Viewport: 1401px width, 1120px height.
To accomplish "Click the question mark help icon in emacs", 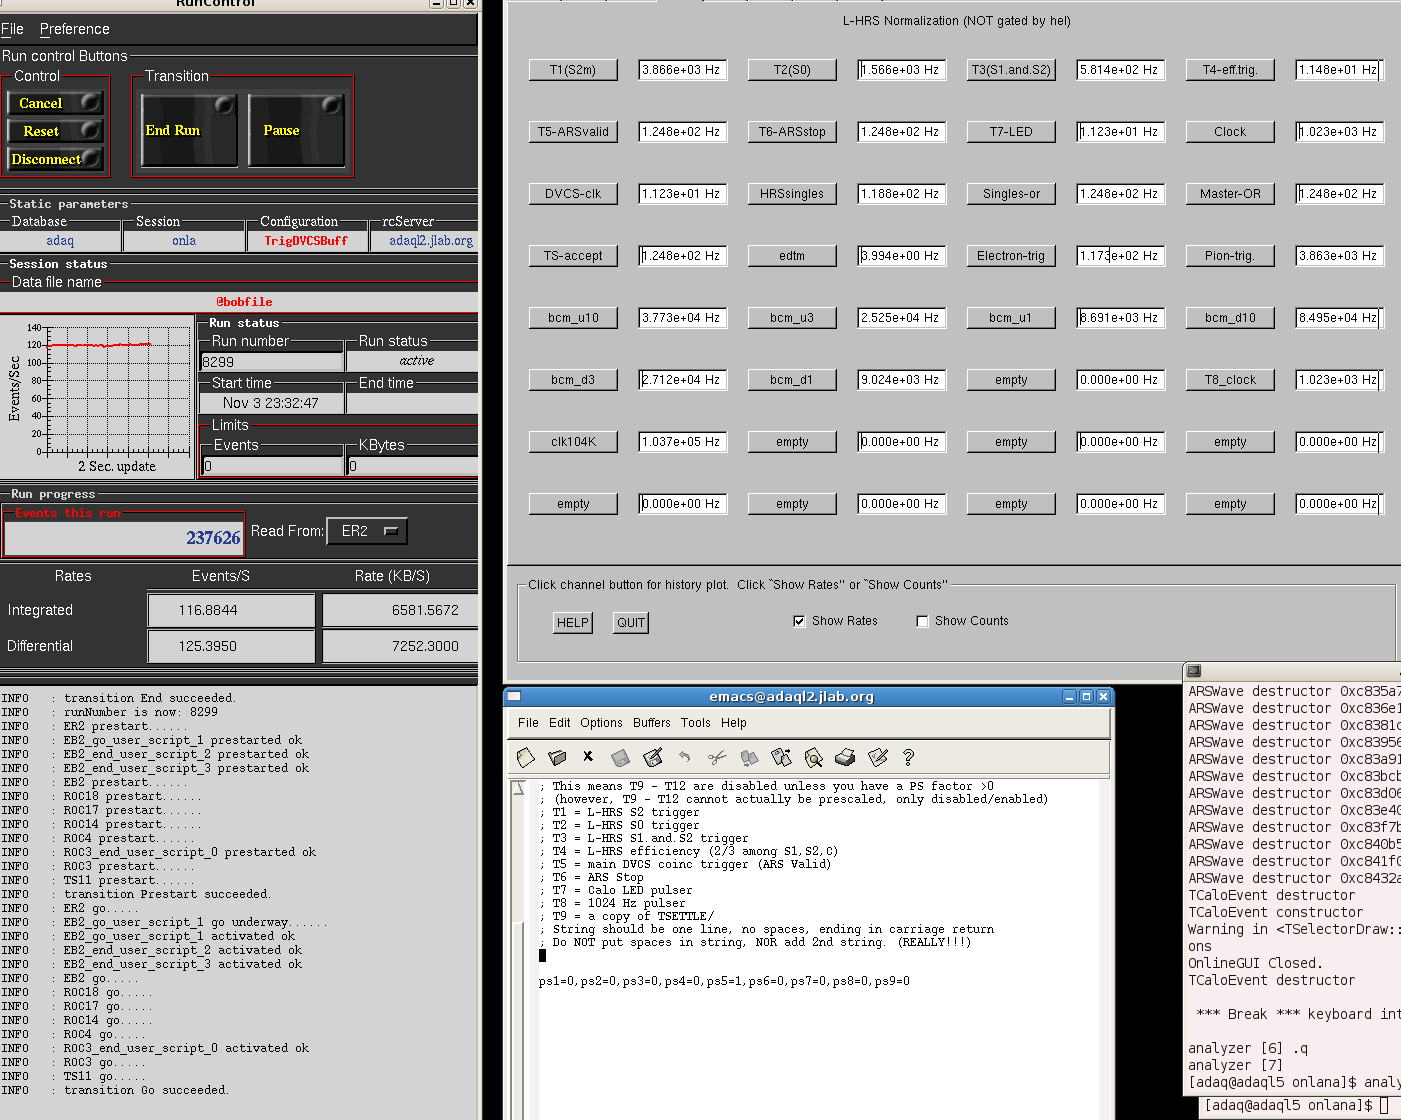I will (908, 758).
